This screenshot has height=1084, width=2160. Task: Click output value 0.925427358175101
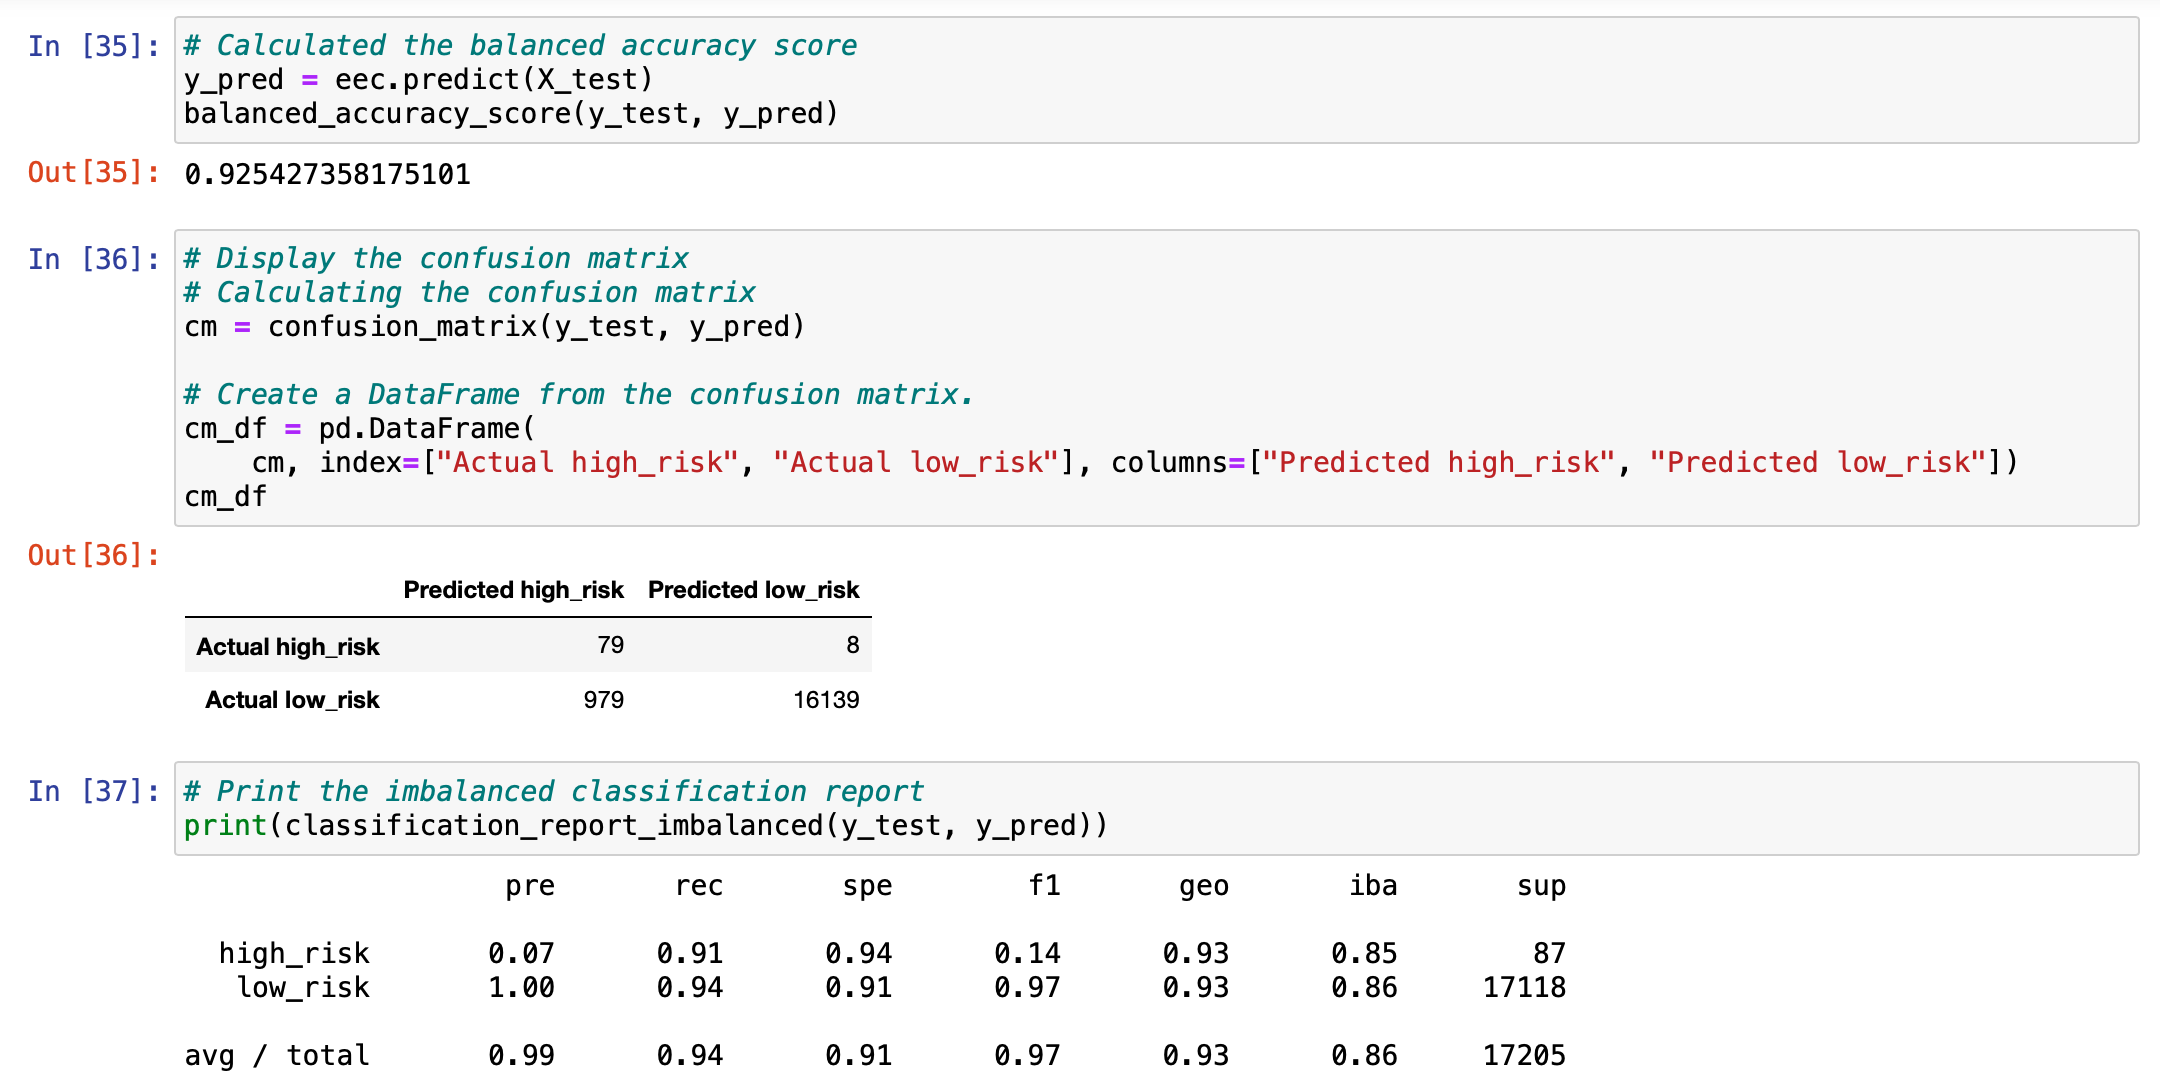click(x=327, y=174)
